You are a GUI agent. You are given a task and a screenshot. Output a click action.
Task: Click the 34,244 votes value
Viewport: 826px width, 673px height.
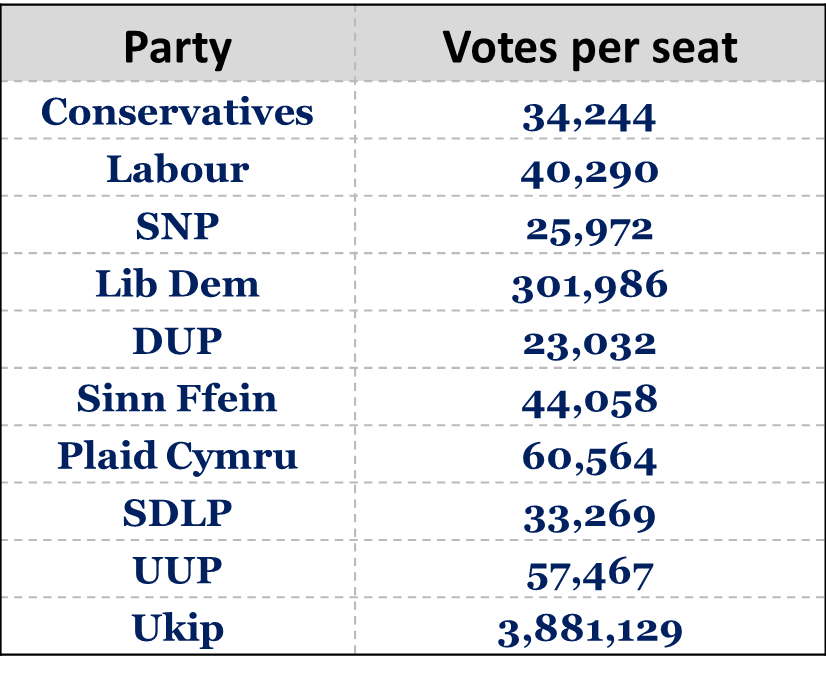pos(590,116)
